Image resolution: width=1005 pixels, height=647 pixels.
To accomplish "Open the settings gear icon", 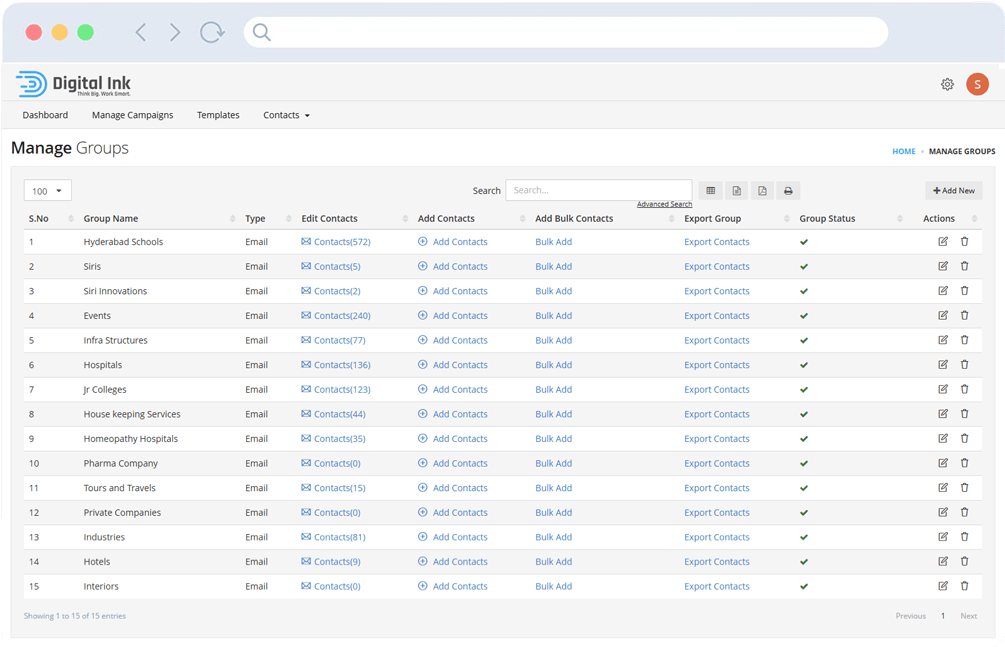I will click(947, 85).
